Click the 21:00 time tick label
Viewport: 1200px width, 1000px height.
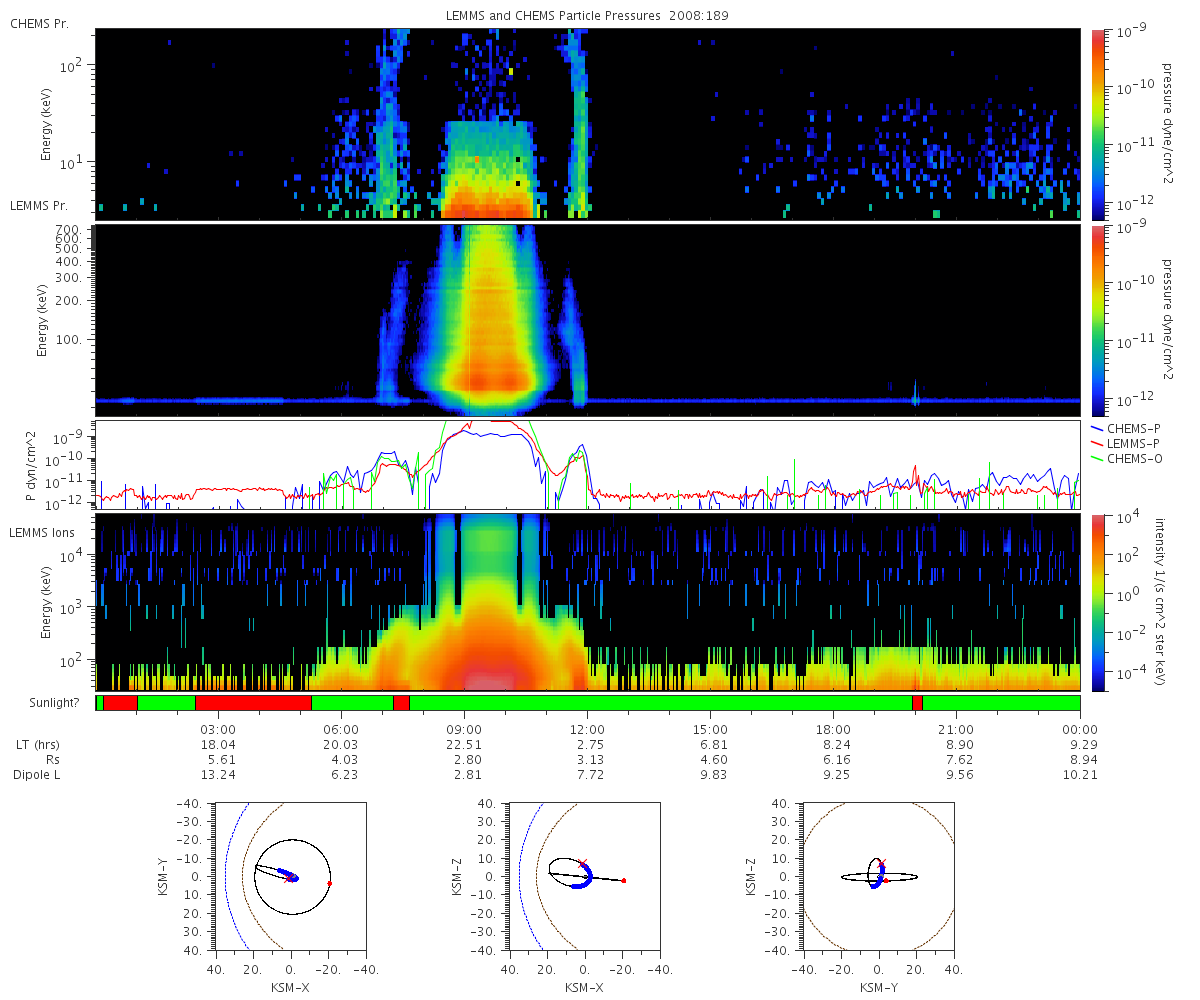coord(957,729)
